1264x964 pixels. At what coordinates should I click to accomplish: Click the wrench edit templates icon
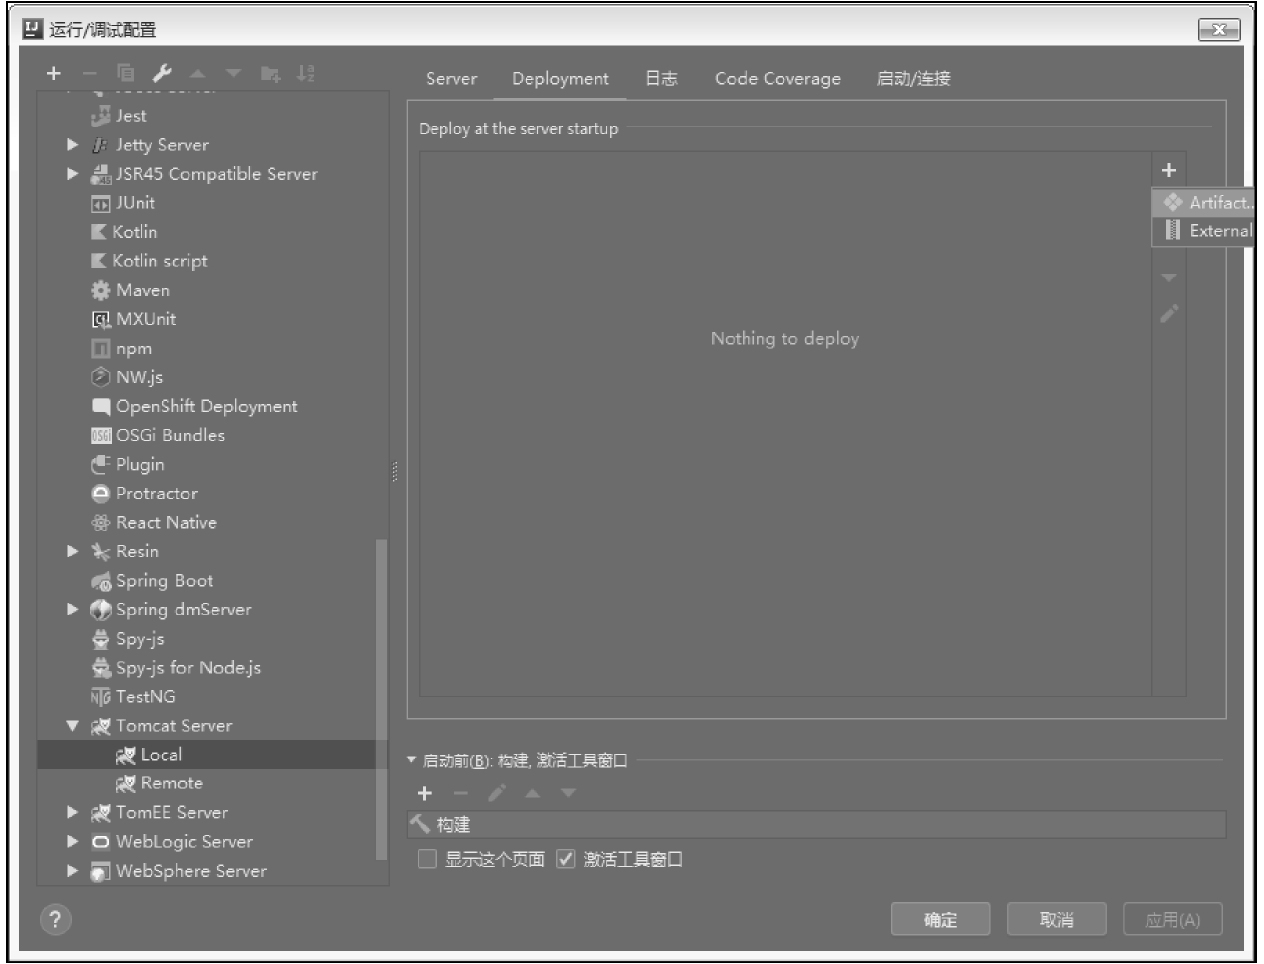(x=162, y=73)
